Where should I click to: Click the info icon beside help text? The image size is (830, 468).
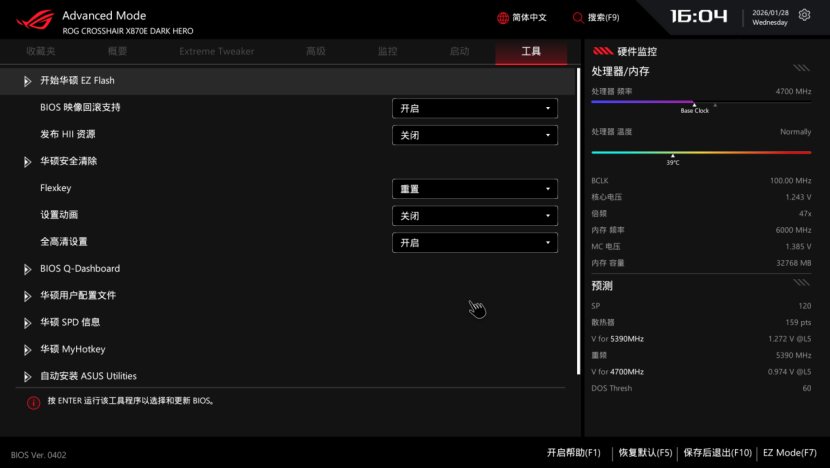33,402
